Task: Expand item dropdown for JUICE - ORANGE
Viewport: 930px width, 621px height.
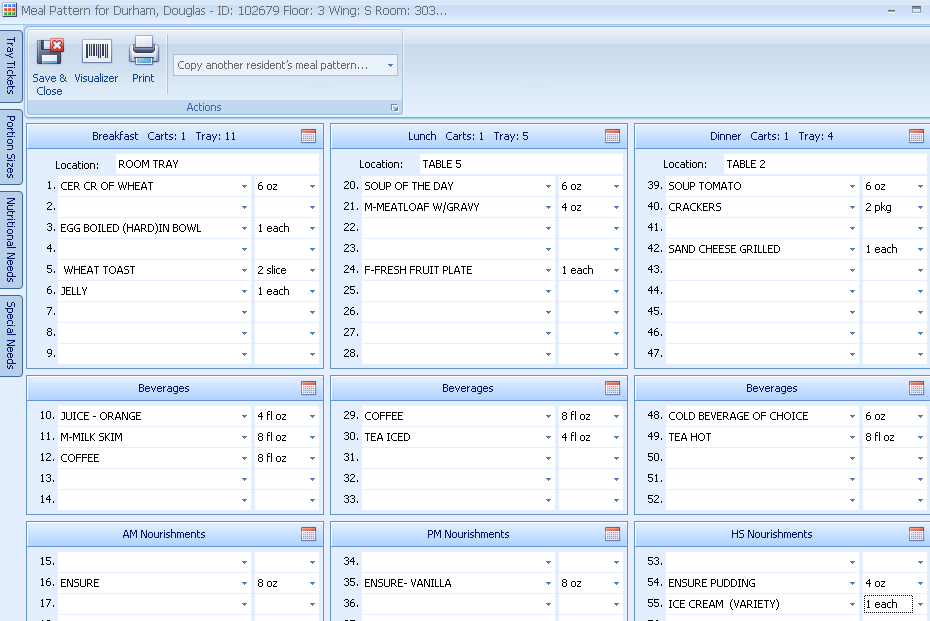Action: [244, 416]
